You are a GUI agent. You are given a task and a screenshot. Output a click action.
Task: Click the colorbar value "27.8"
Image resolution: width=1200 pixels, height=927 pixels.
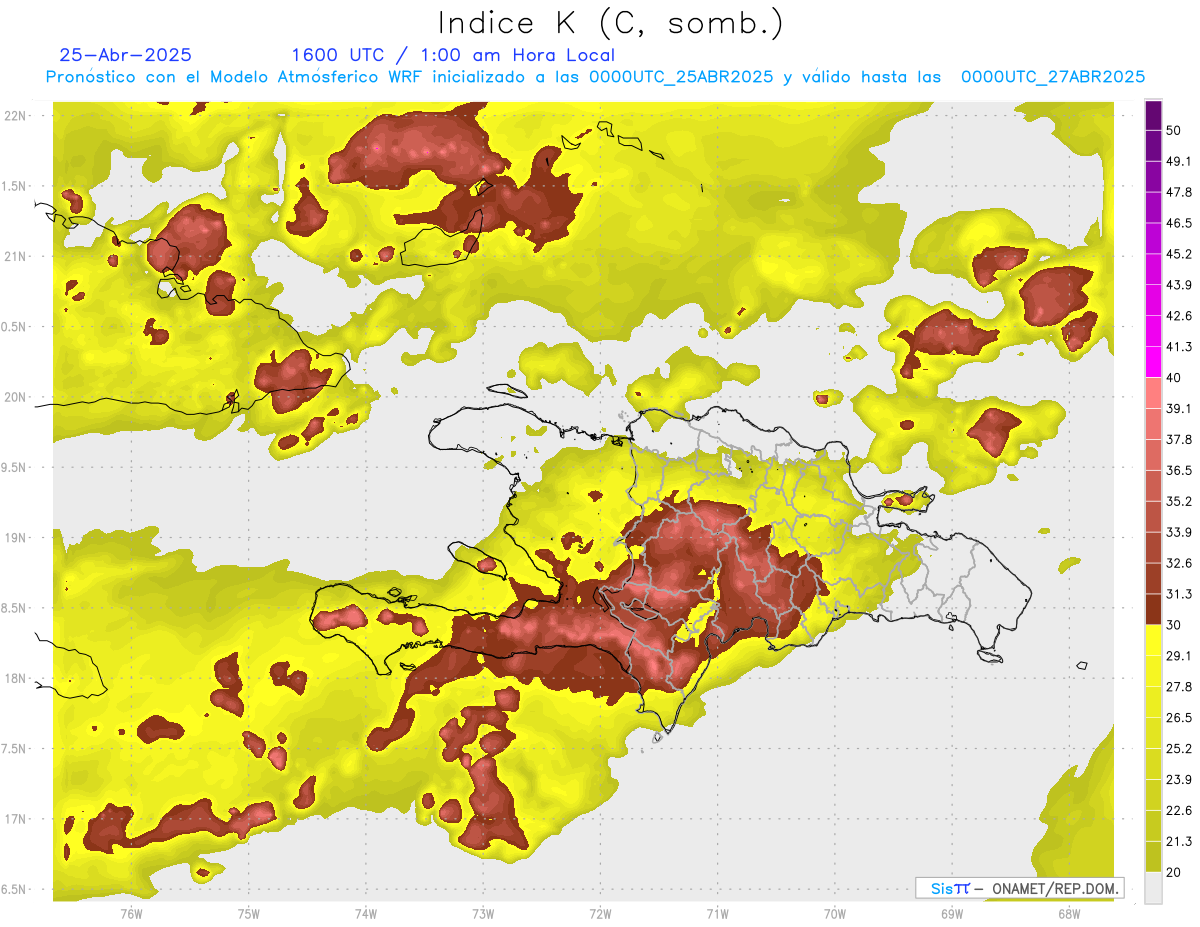1180,687
